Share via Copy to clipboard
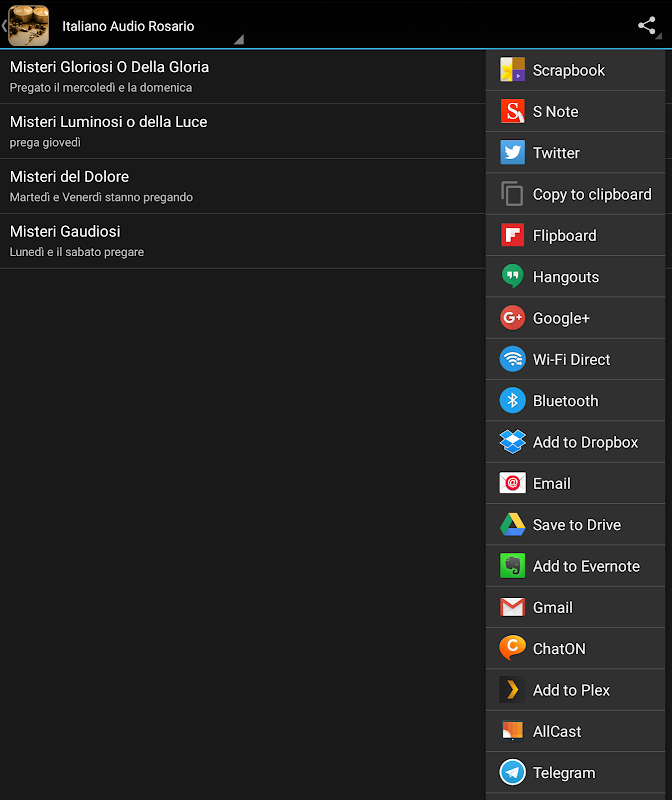The height and width of the screenshot is (800, 672). [591, 195]
